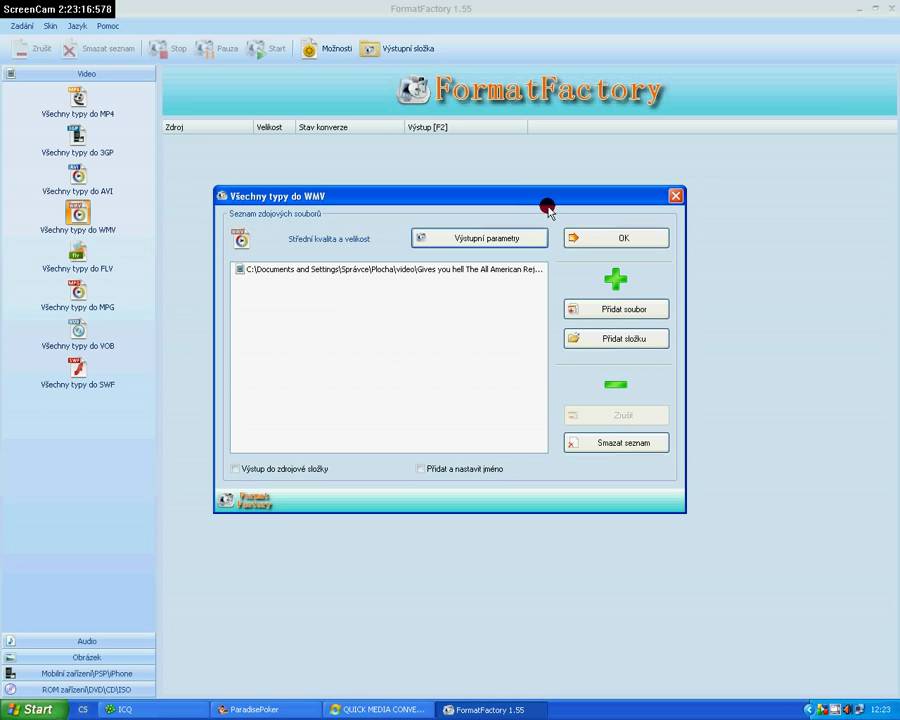Expand the Obrázek category panel

79,657
